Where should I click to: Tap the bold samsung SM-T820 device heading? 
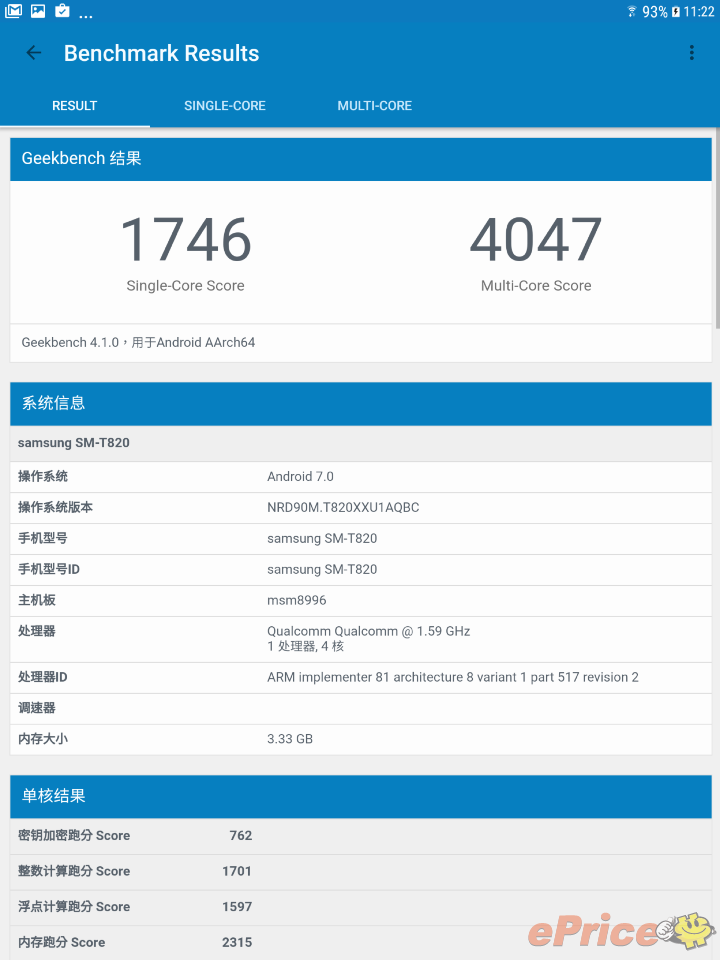73,443
